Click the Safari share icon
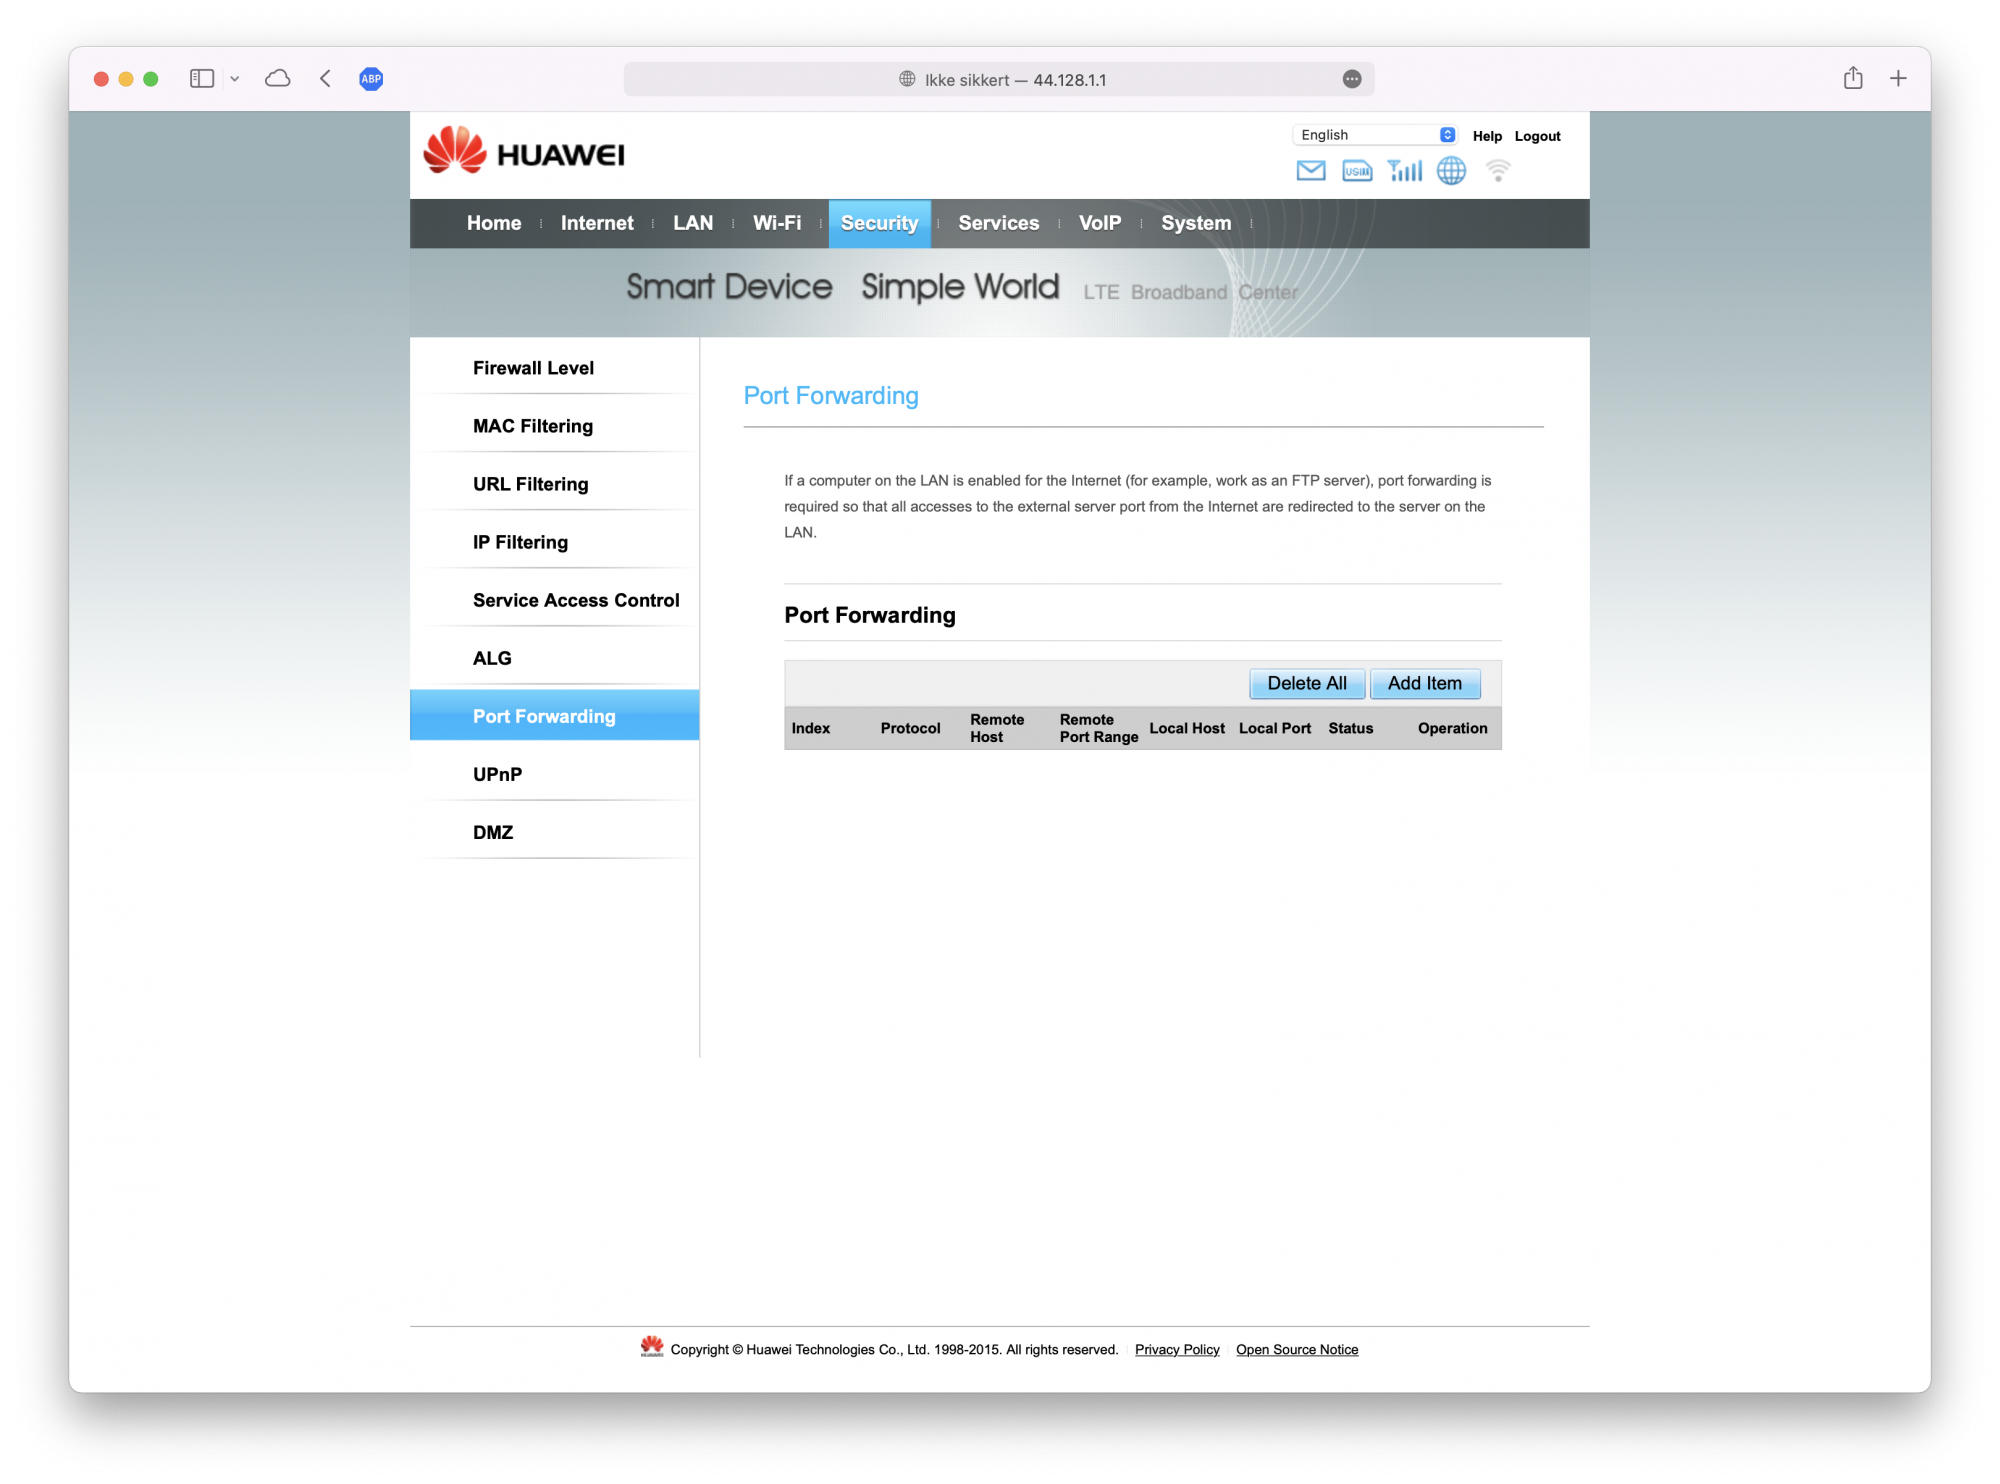Image resolution: width=2000 pixels, height=1484 pixels. 1853,78
